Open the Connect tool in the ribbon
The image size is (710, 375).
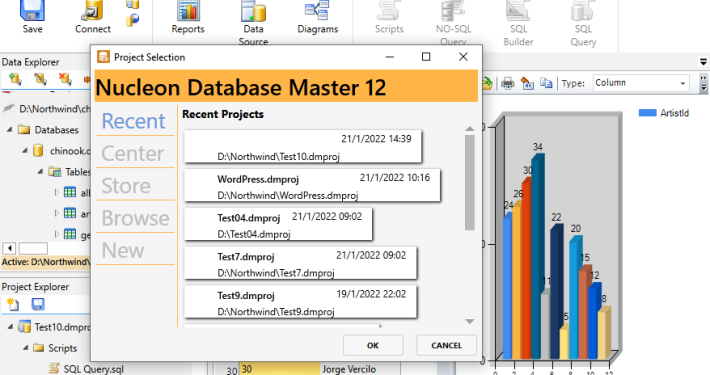[93, 11]
